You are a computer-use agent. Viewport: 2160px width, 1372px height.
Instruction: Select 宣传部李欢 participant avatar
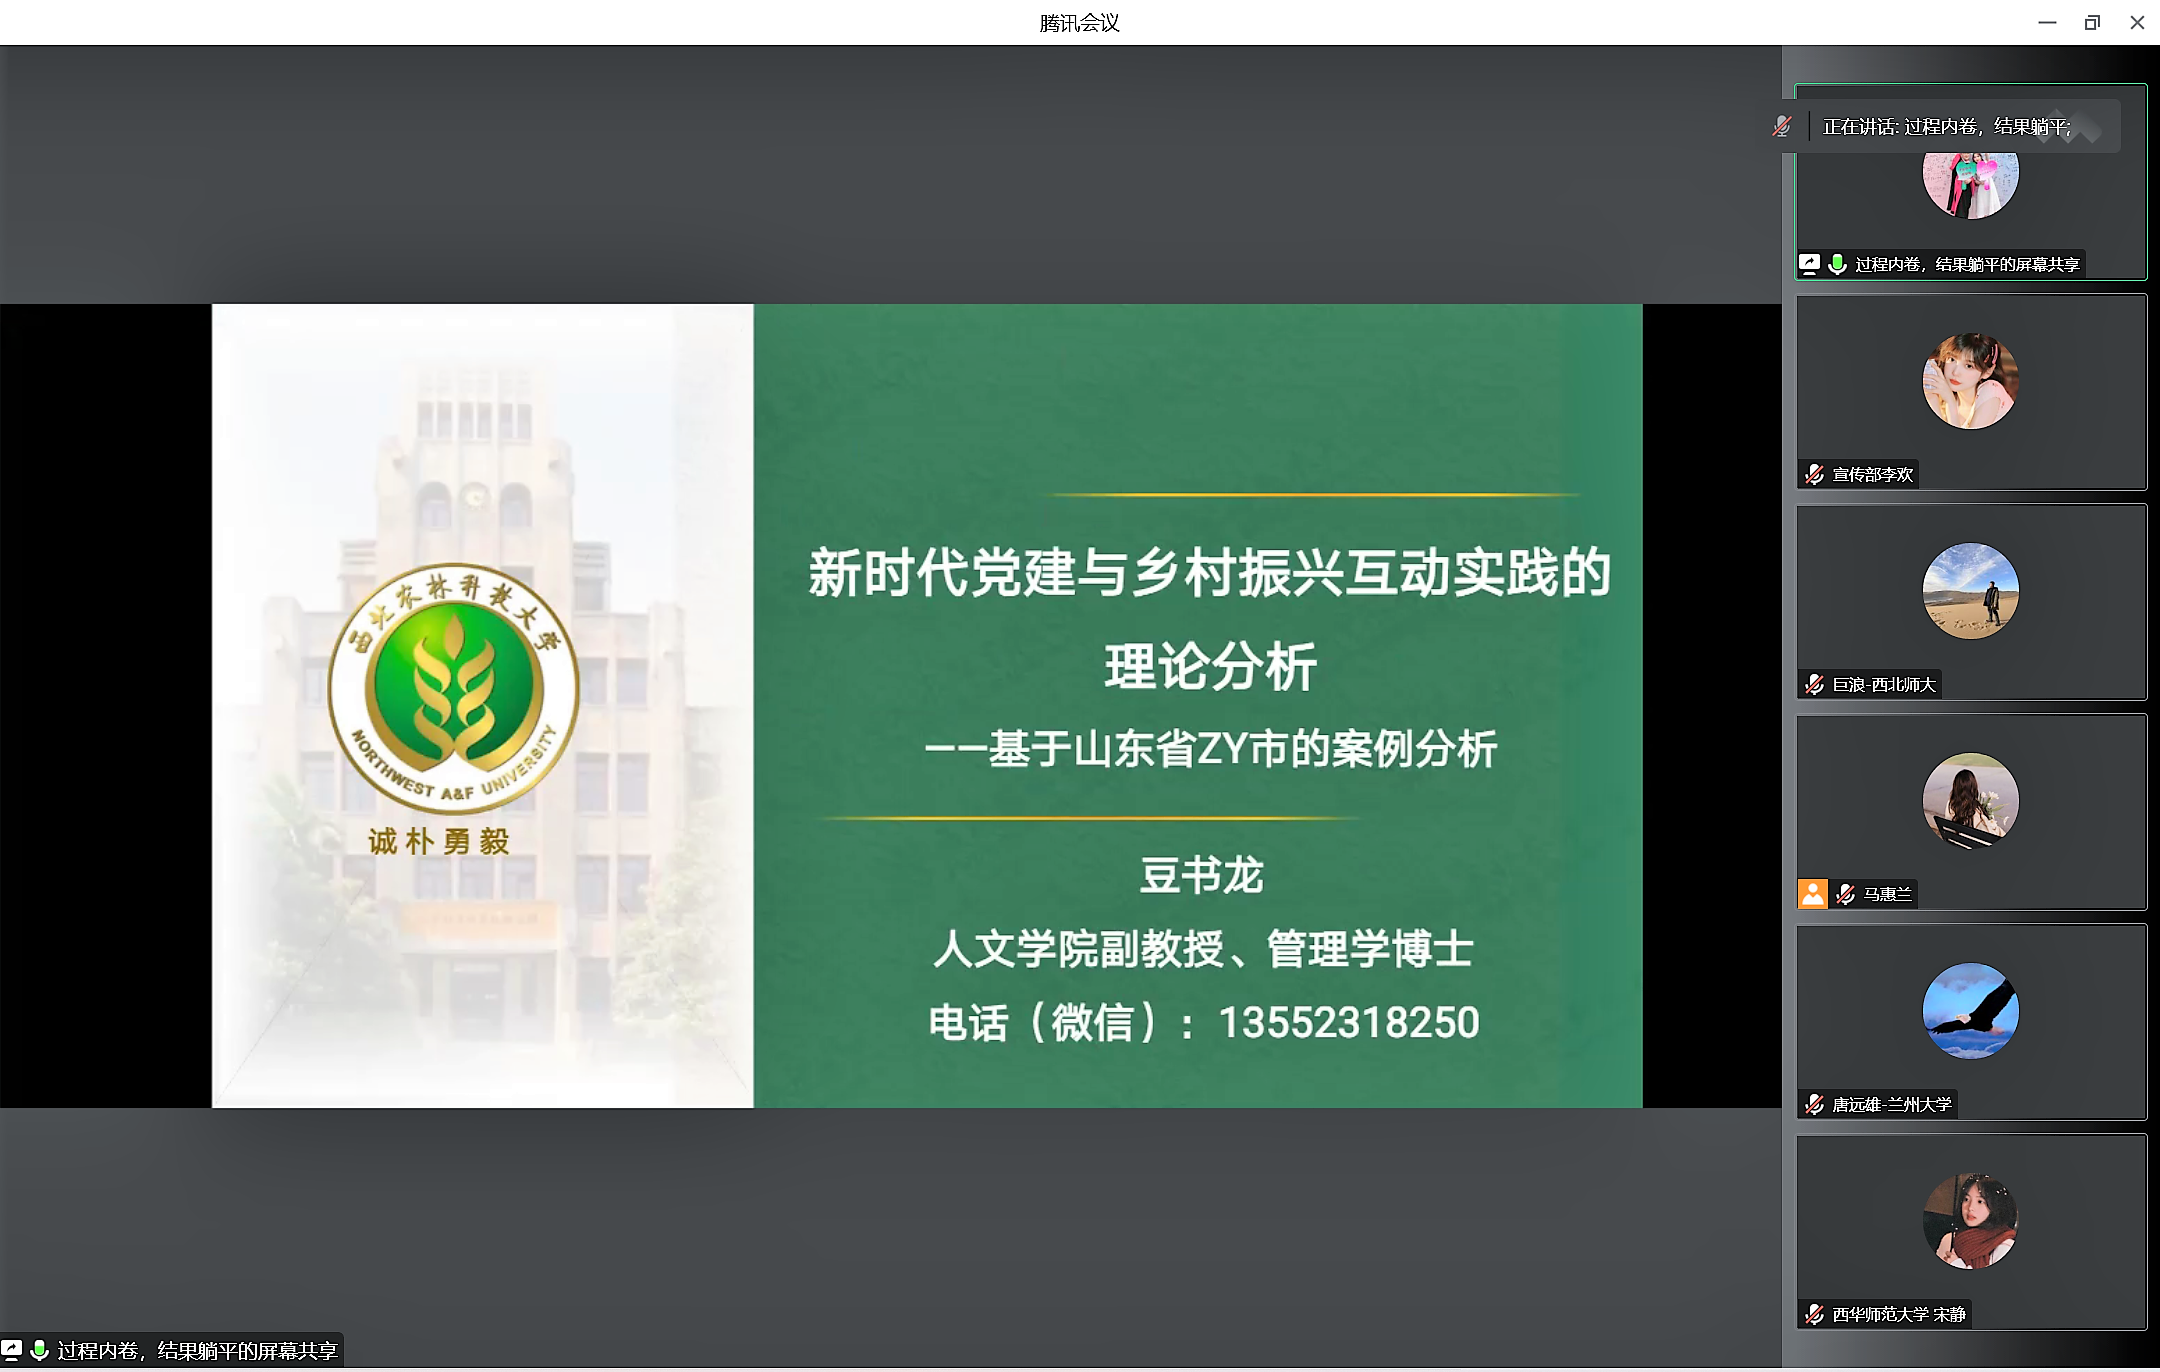tap(1970, 382)
